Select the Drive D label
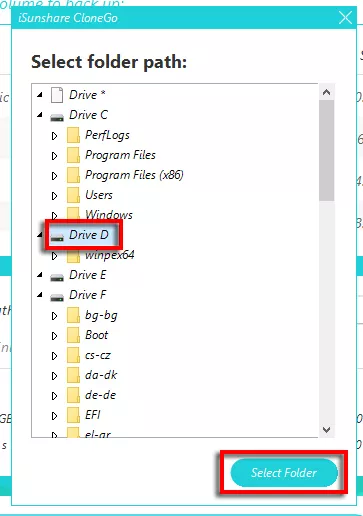Screen dimensions: 363x516 89,235
